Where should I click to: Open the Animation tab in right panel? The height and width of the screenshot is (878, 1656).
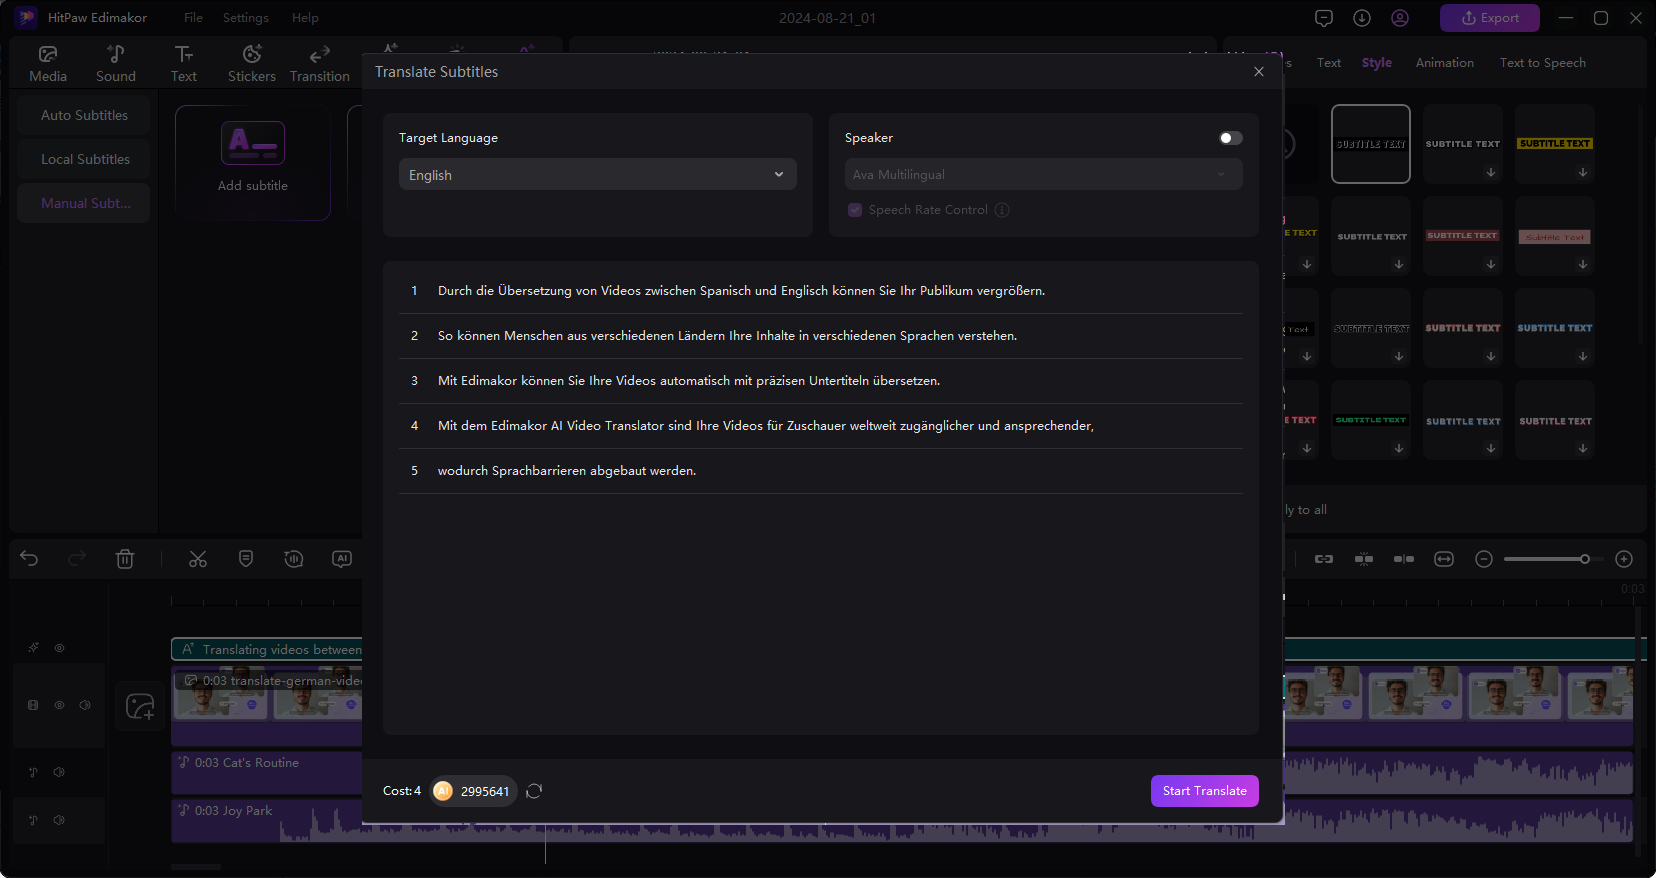pyautogui.click(x=1444, y=63)
